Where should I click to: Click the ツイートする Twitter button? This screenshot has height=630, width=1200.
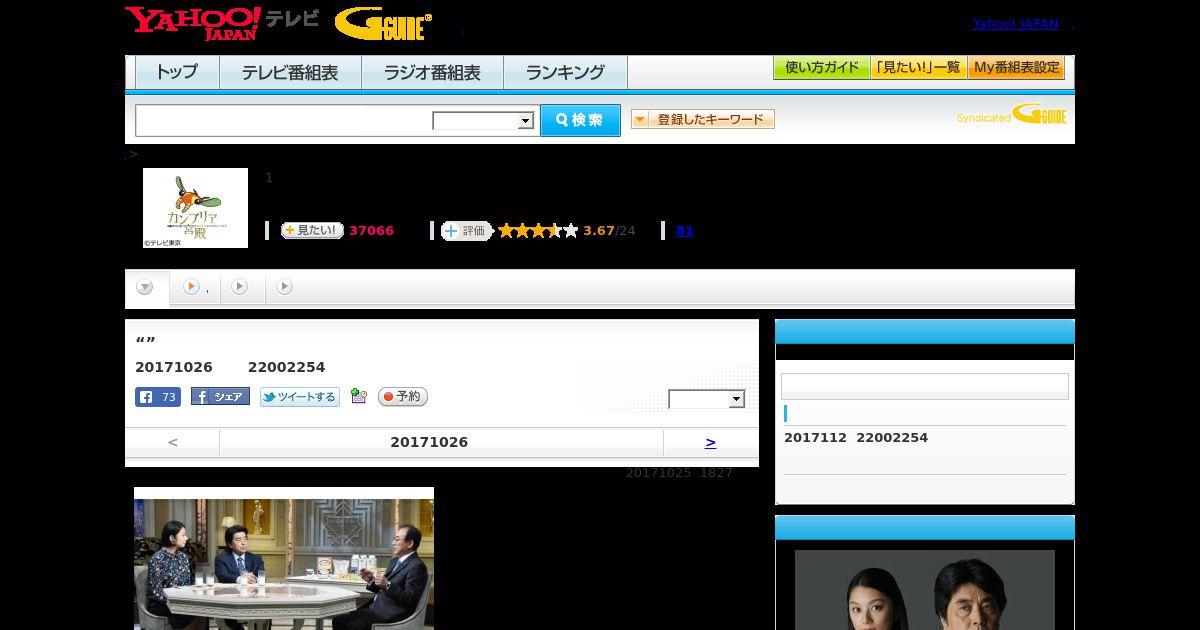click(x=300, y=397)
